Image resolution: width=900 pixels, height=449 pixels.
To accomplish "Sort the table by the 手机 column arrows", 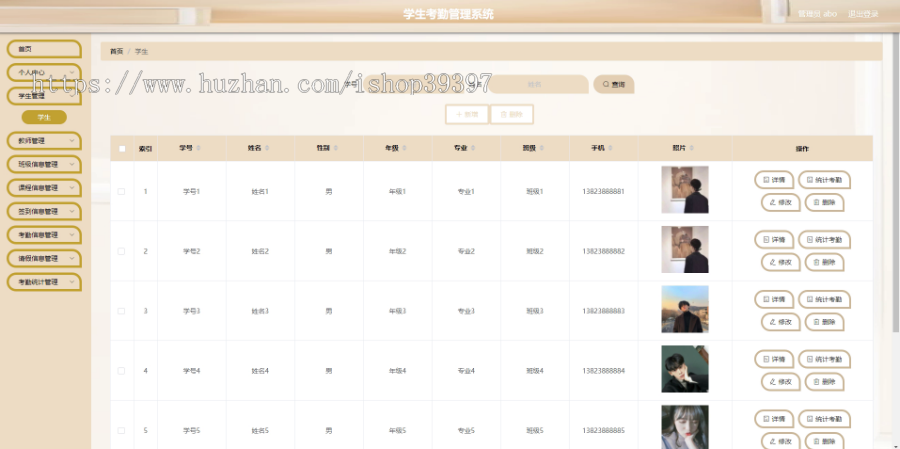I will [610, 148].
